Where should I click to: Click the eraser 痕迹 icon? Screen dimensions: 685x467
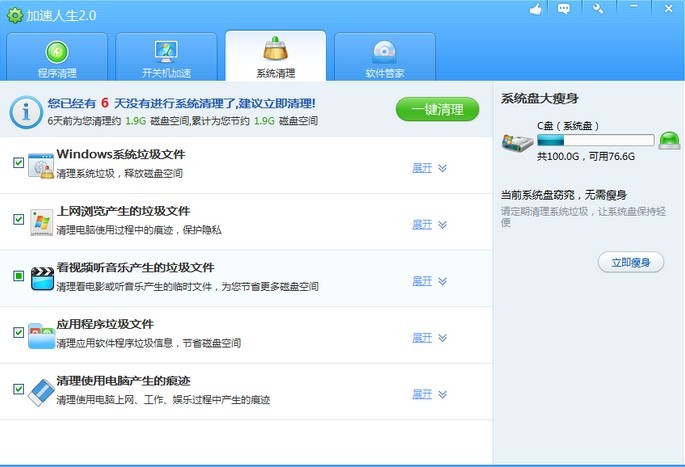tap(41, 392)
